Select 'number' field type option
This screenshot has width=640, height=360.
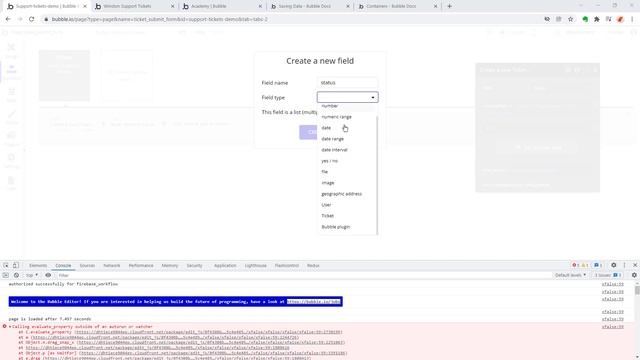click(347, 106)
